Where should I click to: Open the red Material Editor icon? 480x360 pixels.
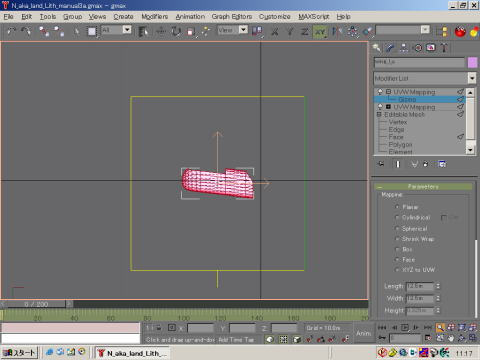[460, 32]
